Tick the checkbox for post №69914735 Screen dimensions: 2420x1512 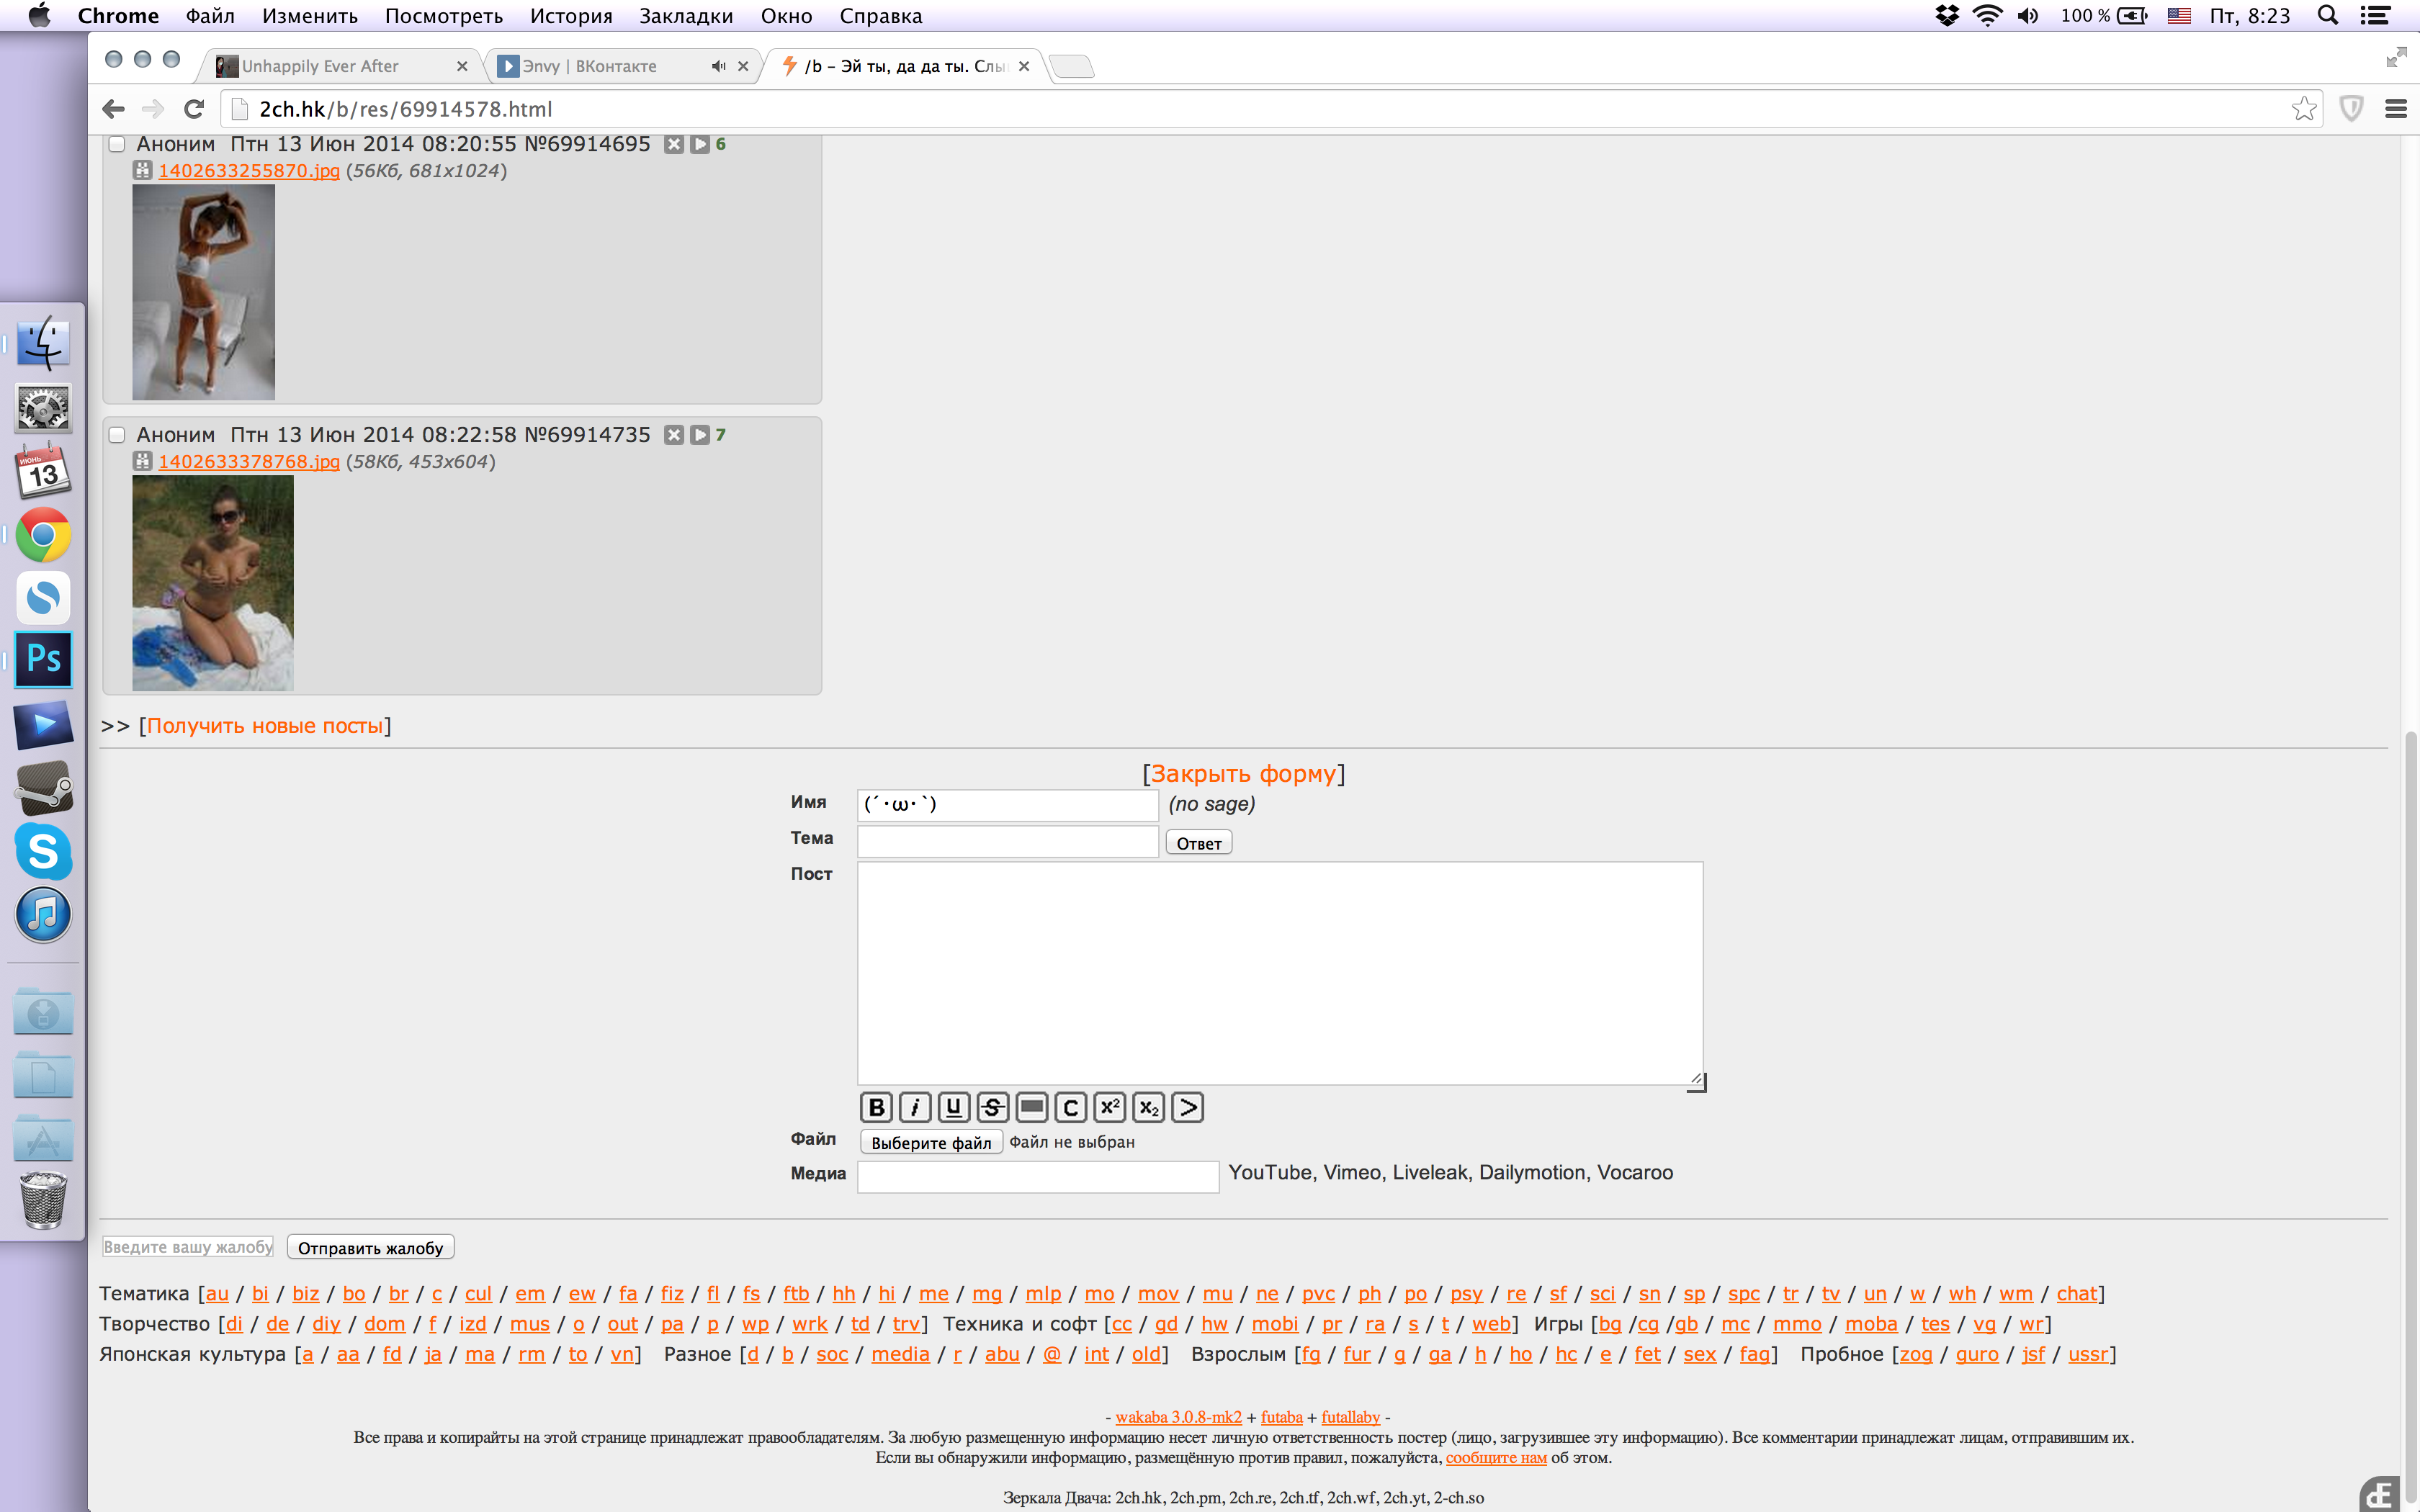point(117,435)
